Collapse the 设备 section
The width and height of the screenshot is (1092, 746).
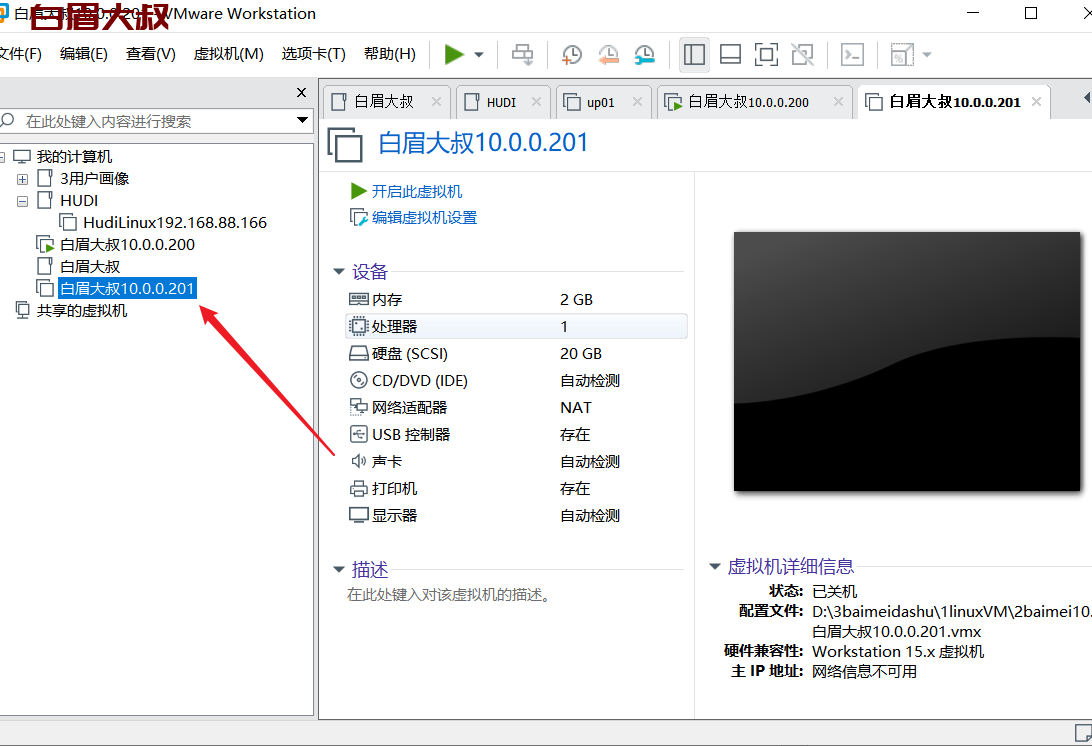pos(339,271)
